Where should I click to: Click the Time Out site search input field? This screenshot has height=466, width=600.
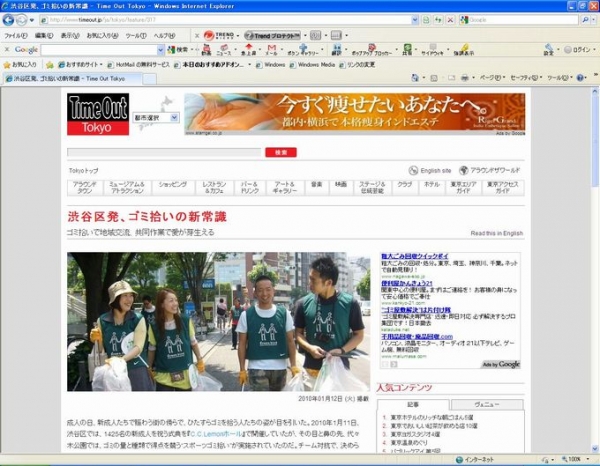pos(164,152)
